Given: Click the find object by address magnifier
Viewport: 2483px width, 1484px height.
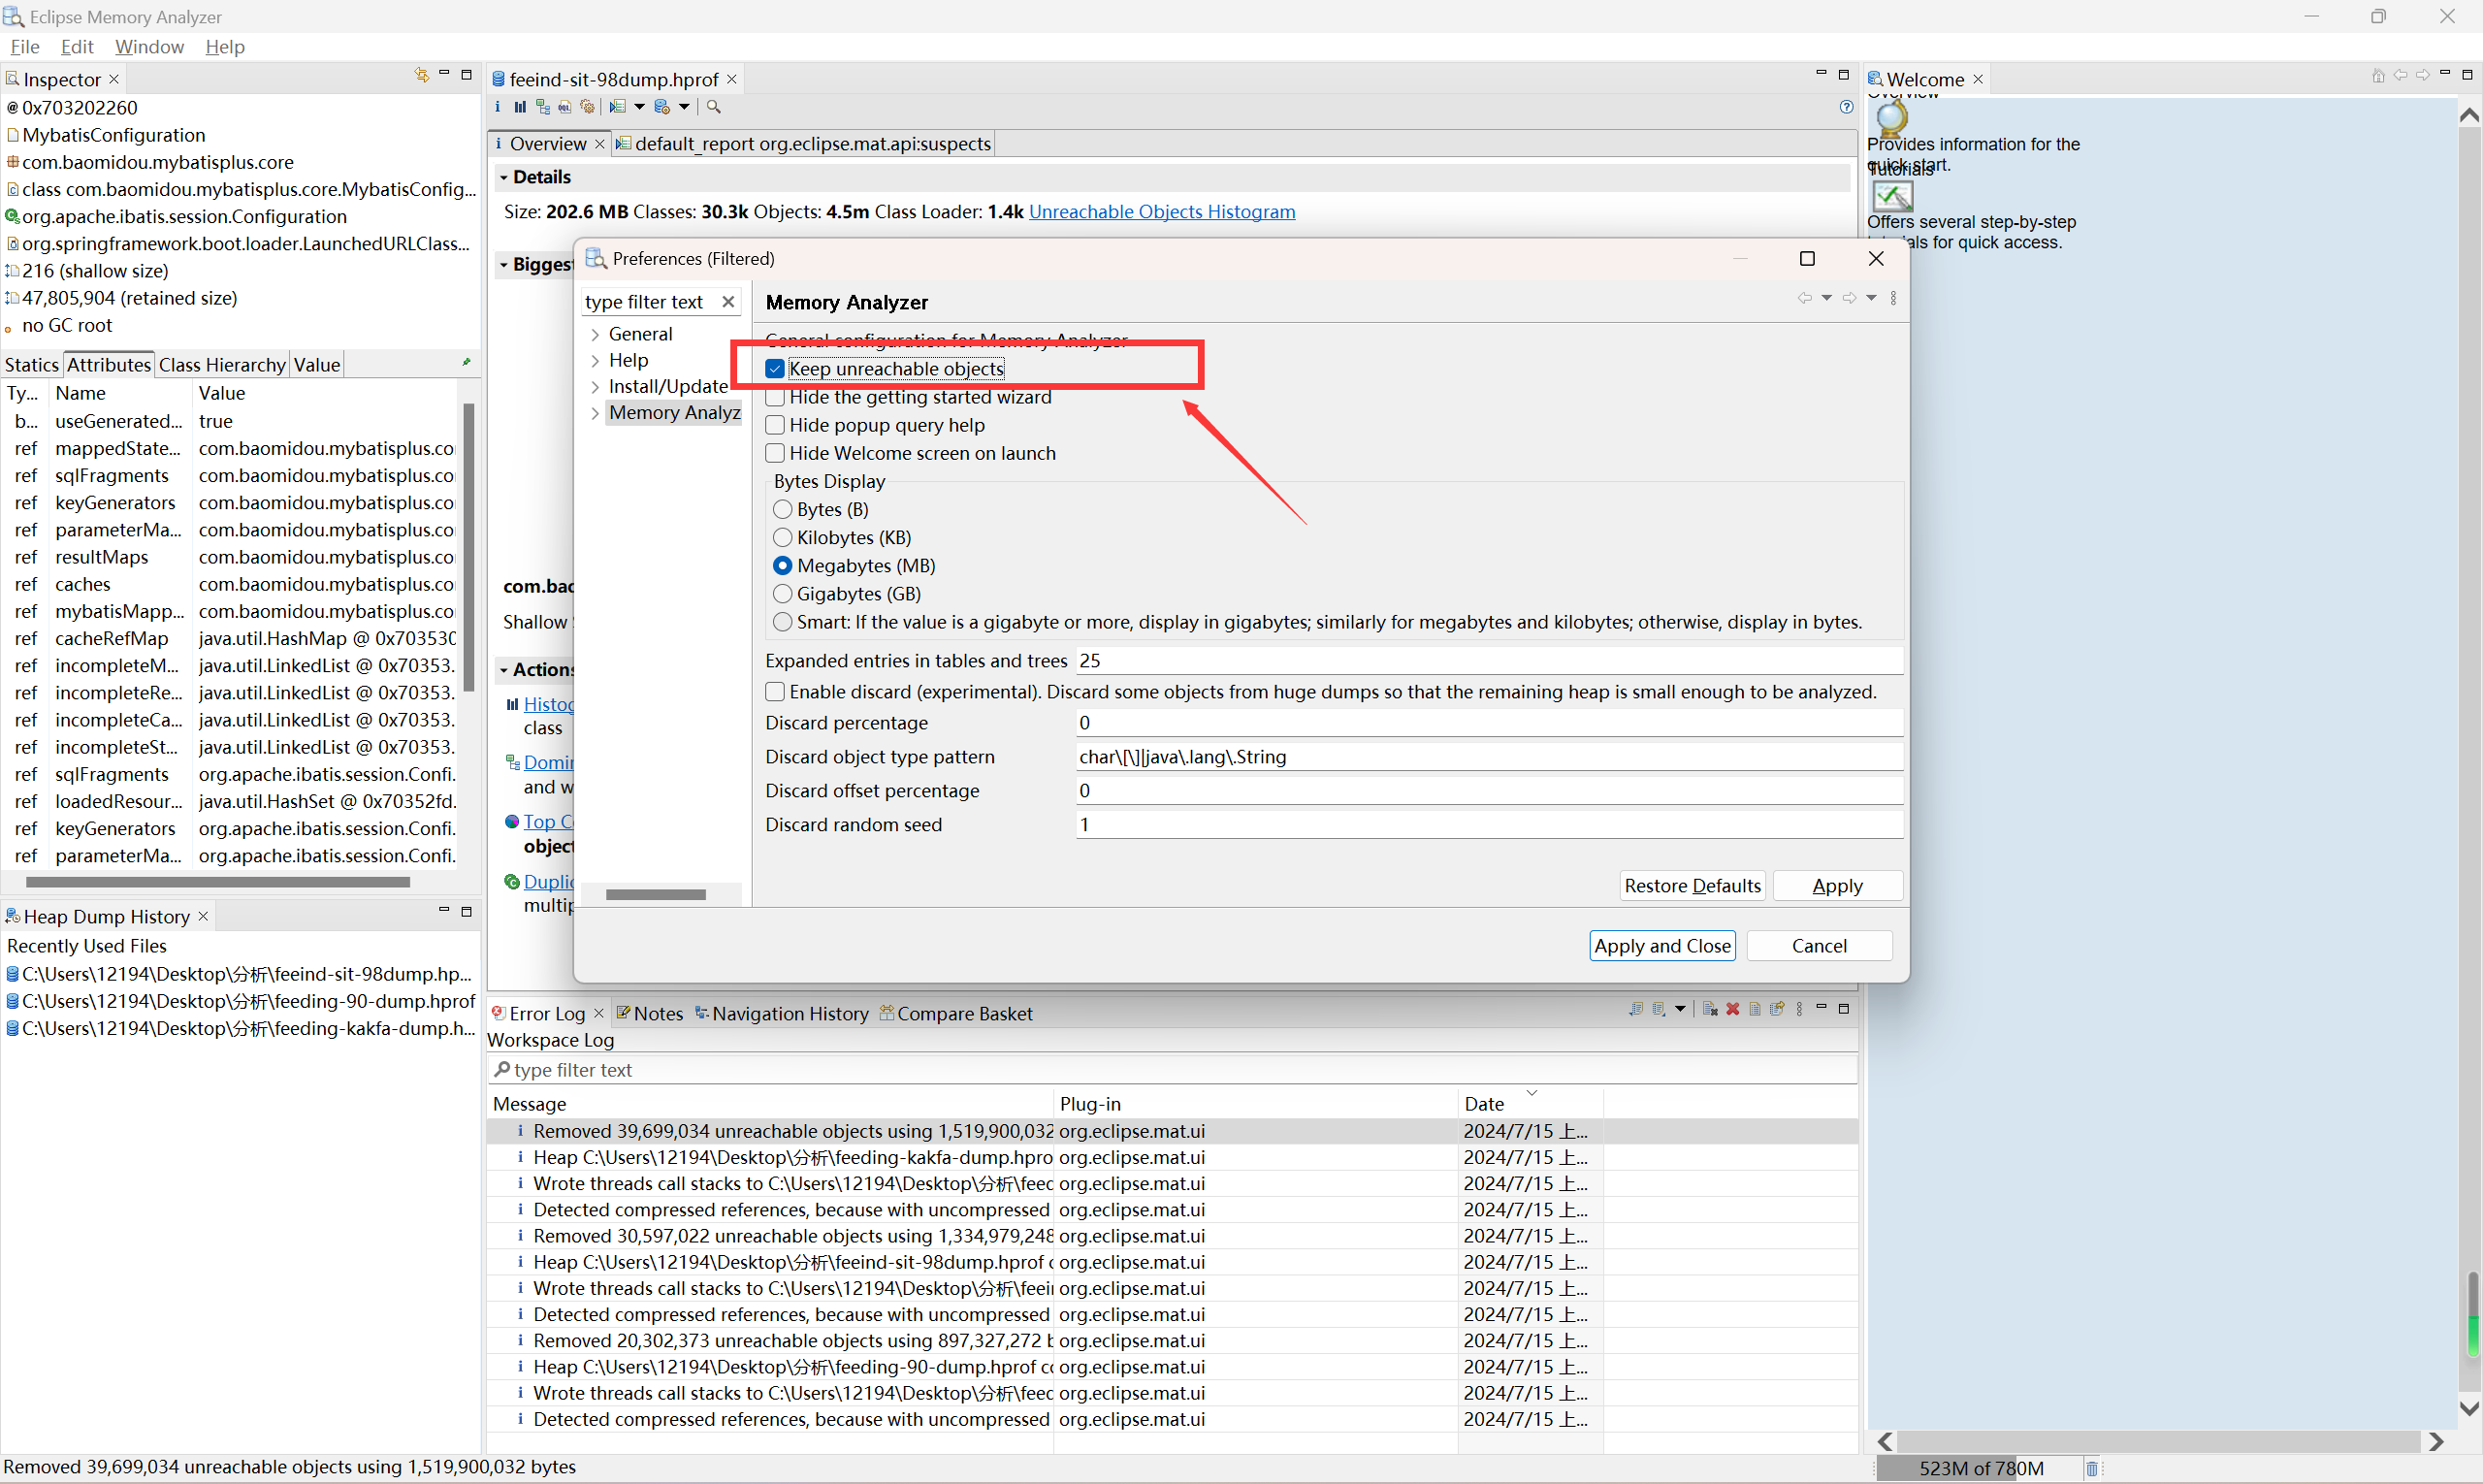Looking at the screenshot, I should (713, 107).
